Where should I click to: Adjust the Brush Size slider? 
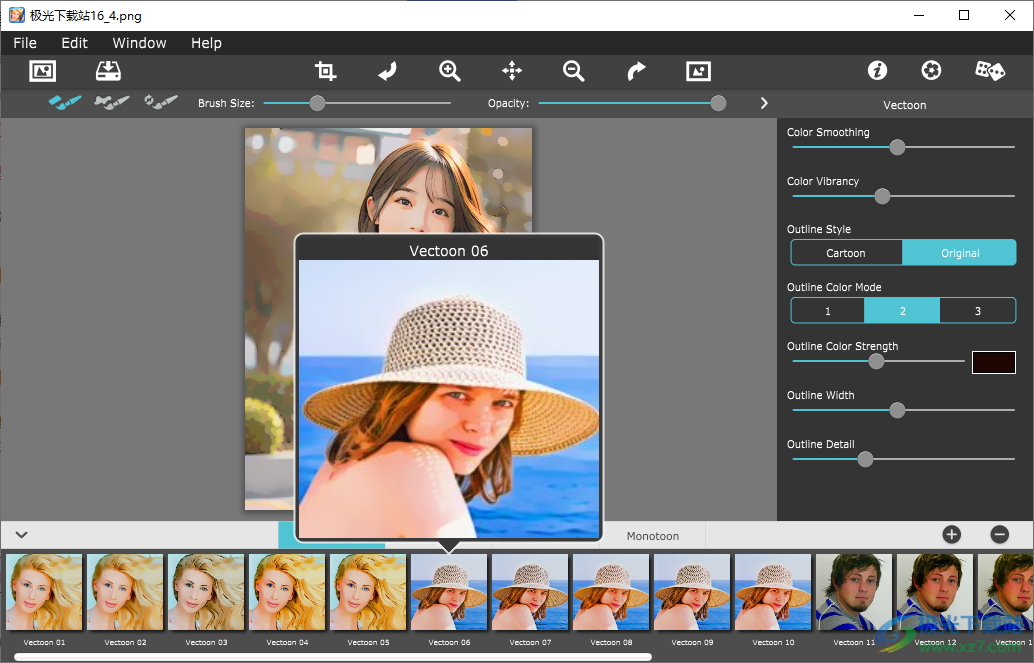tap(317, 103)
